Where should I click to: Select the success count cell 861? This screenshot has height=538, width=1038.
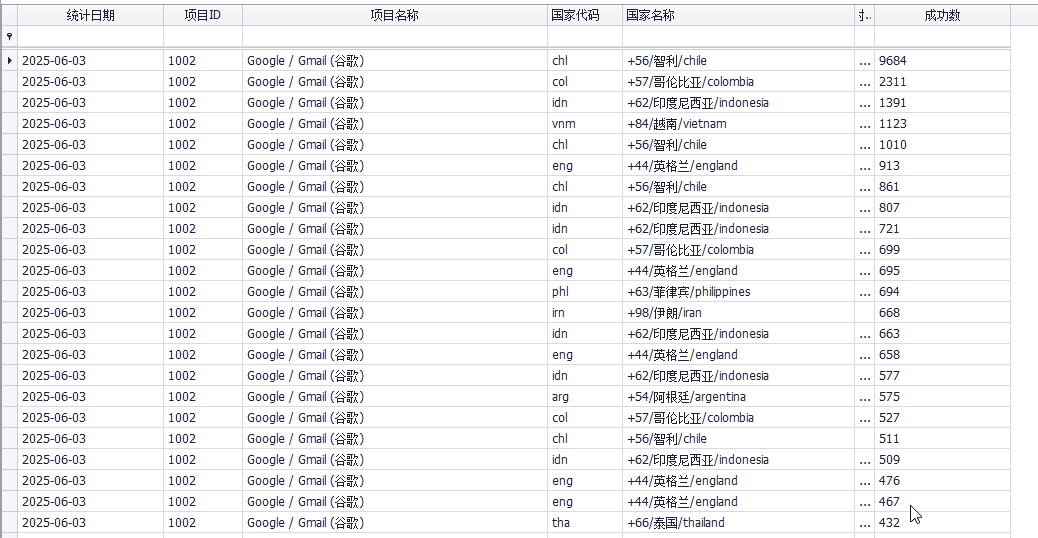point(942,187)
